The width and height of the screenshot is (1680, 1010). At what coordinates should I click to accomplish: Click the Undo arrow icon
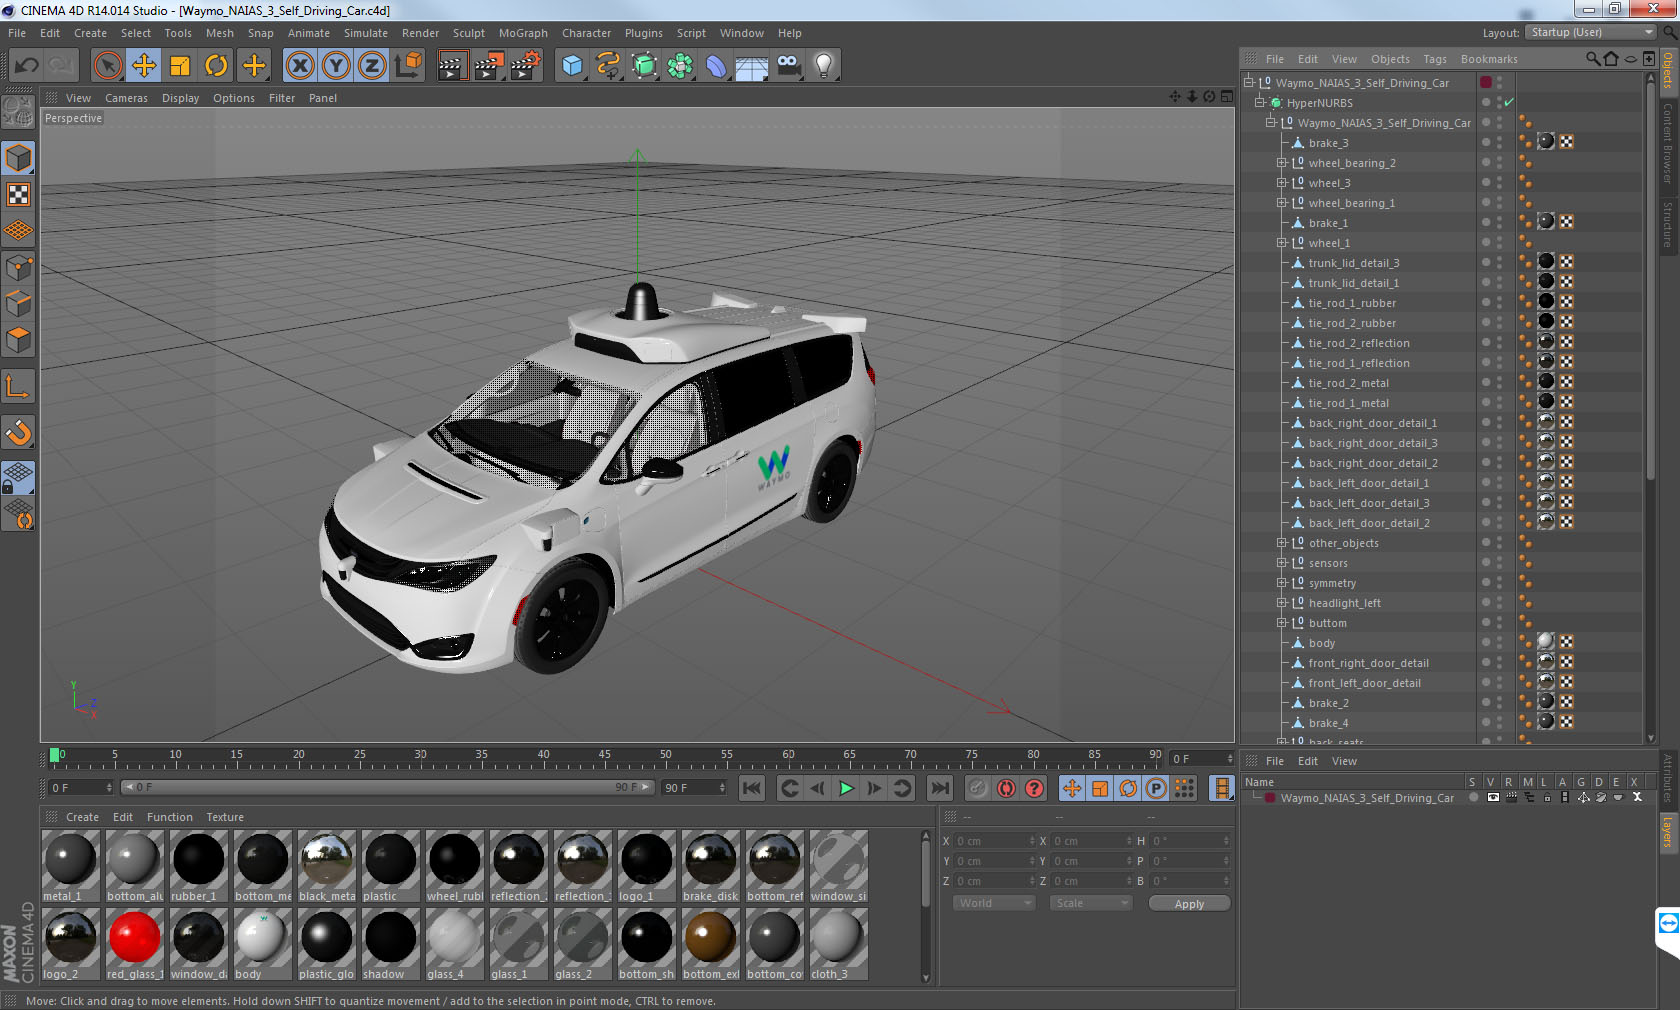point(27,66)
